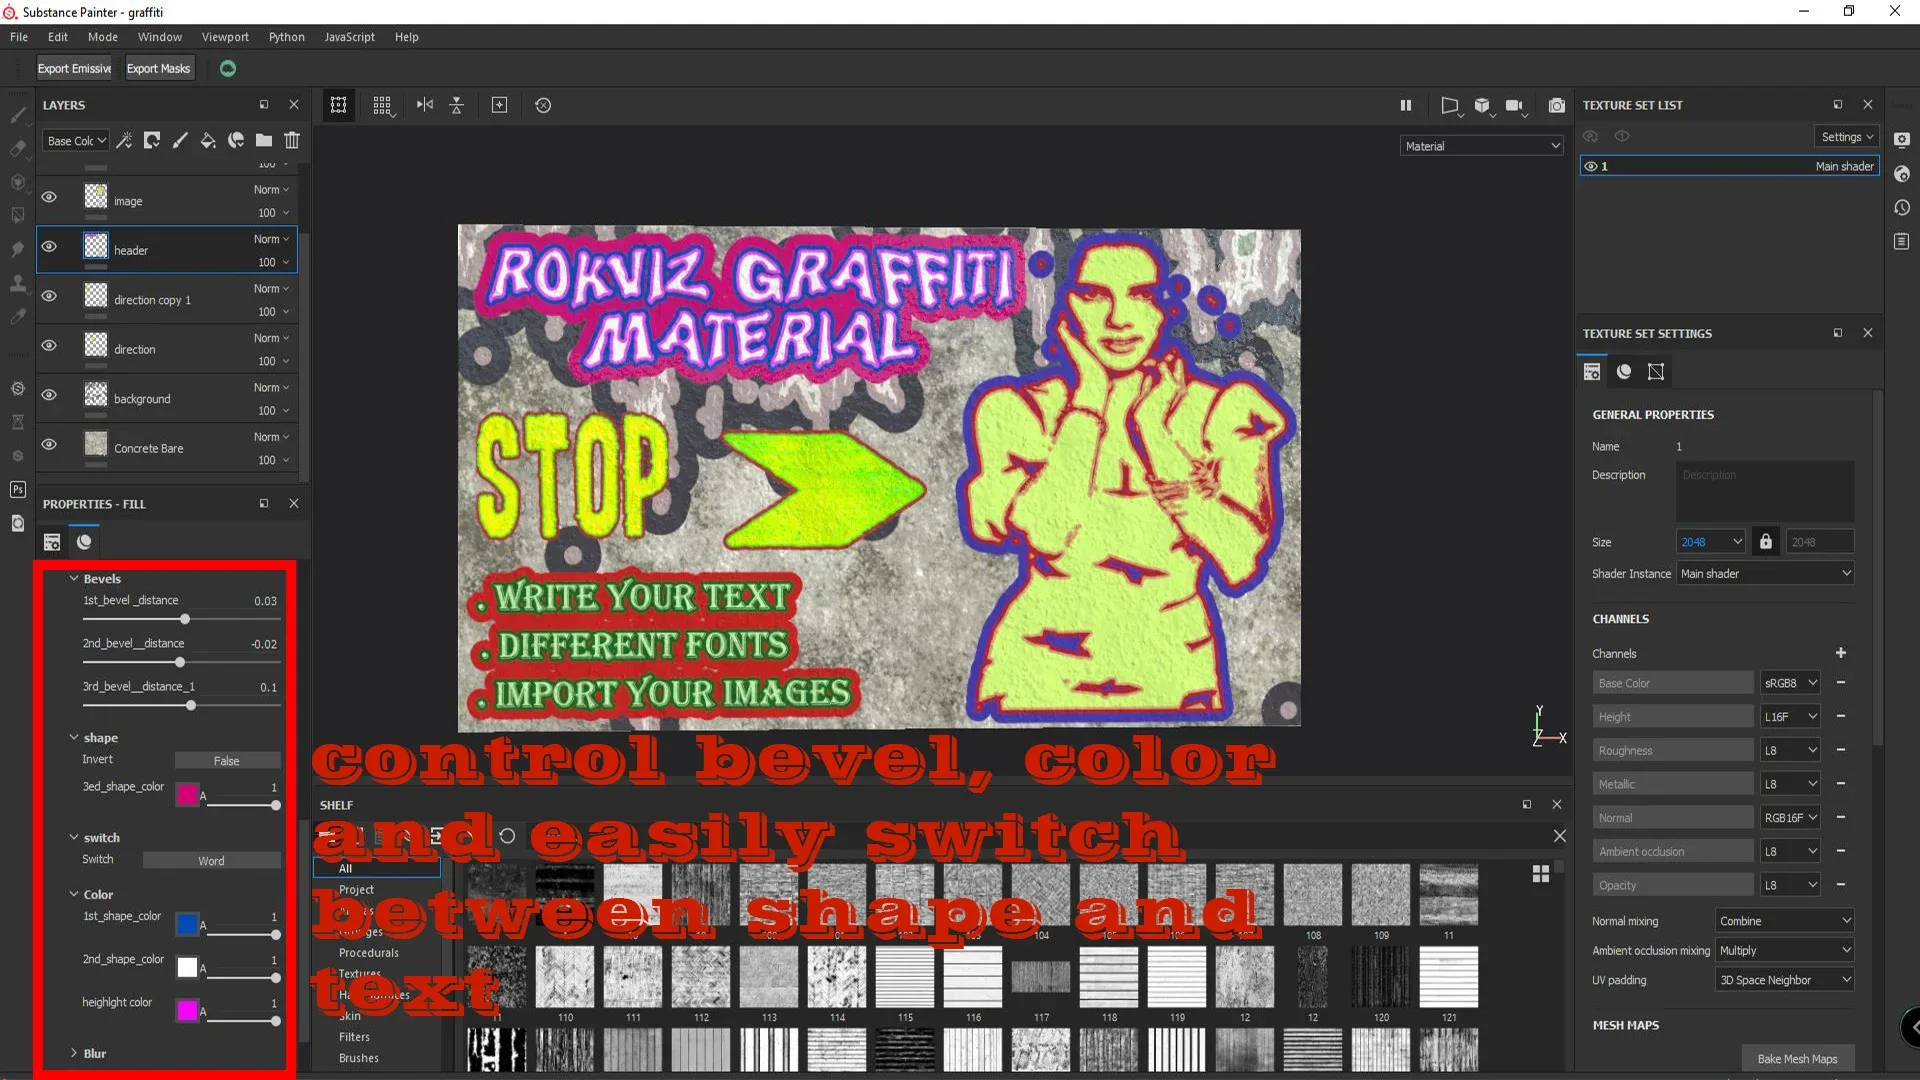This screenshot has height=1080, width=1920.
Task: Click the Description text field
Action: point(1765,491)
